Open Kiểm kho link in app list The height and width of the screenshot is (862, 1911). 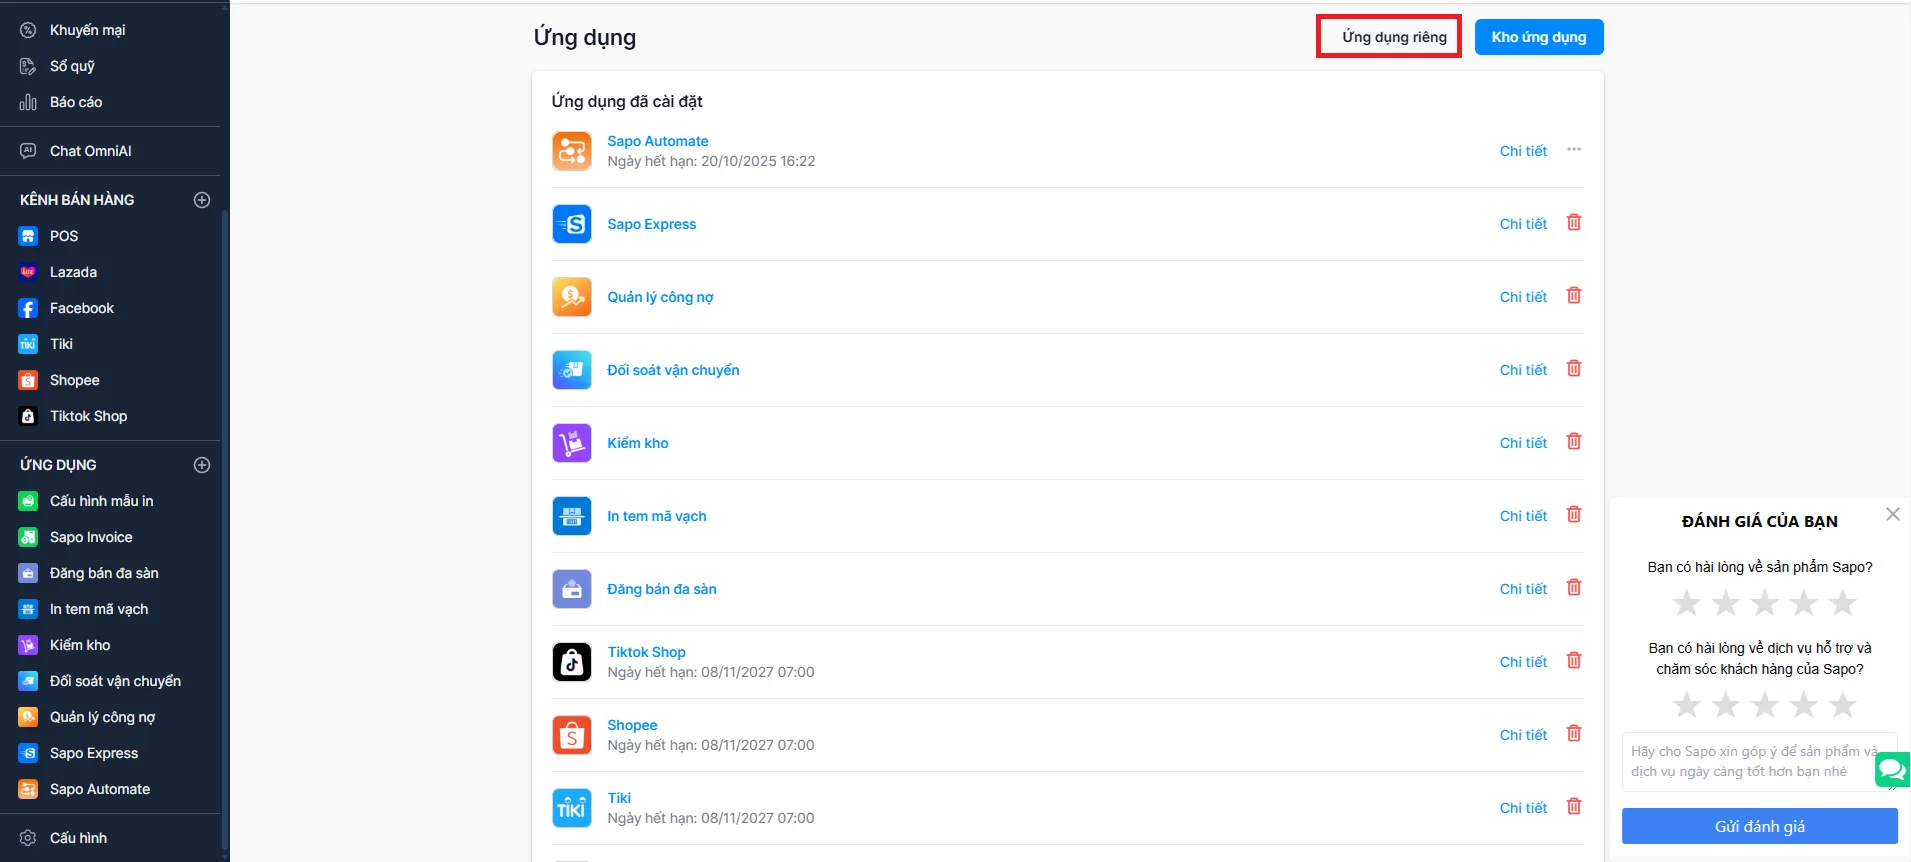(x=638, y=443)
